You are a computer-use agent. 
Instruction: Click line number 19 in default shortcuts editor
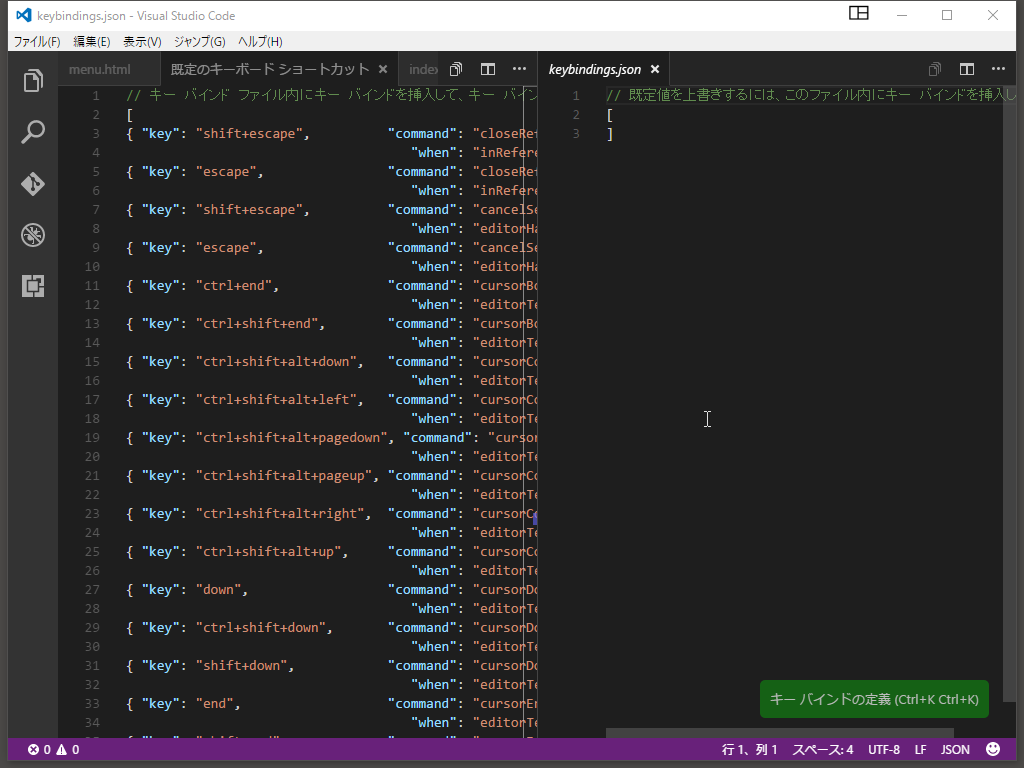(92, 438)
